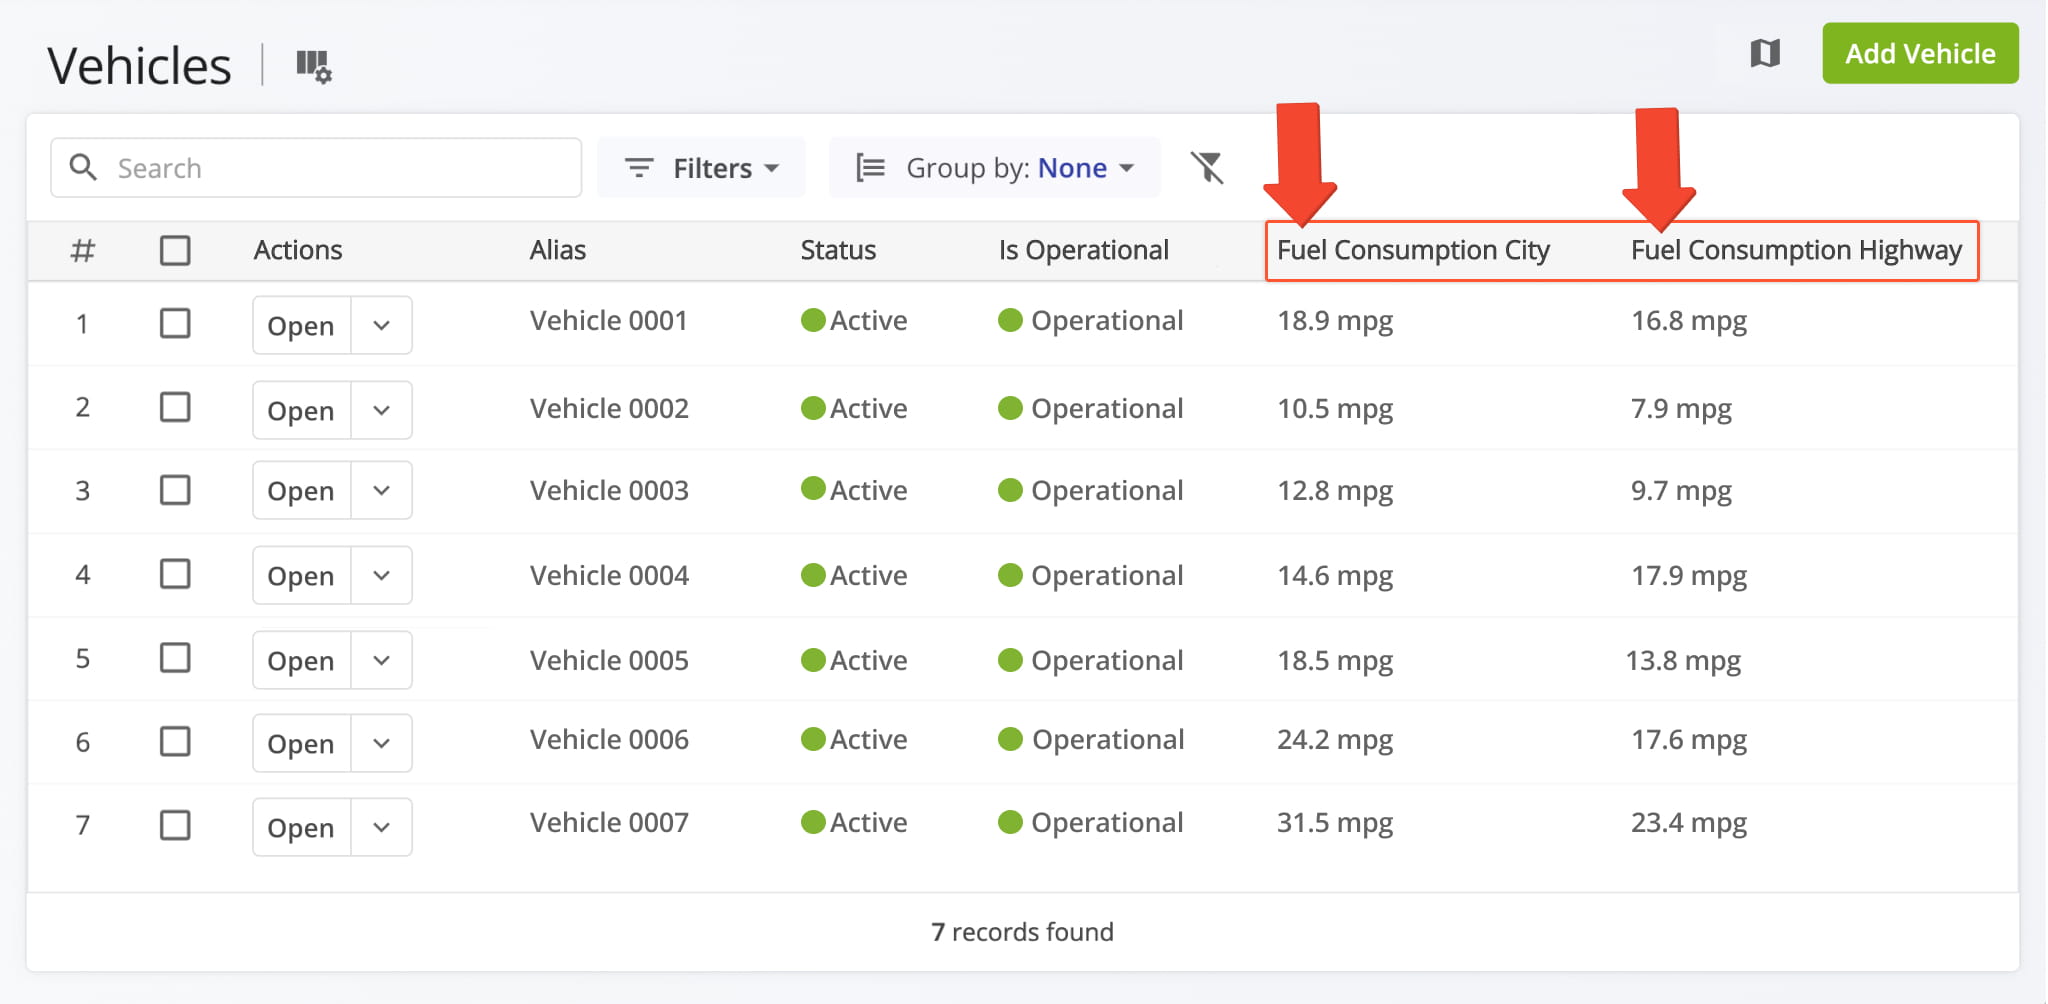The image size is (2048, 1004).
Task: Click the alias text Vehicle 0001
Action: (609, 320)
